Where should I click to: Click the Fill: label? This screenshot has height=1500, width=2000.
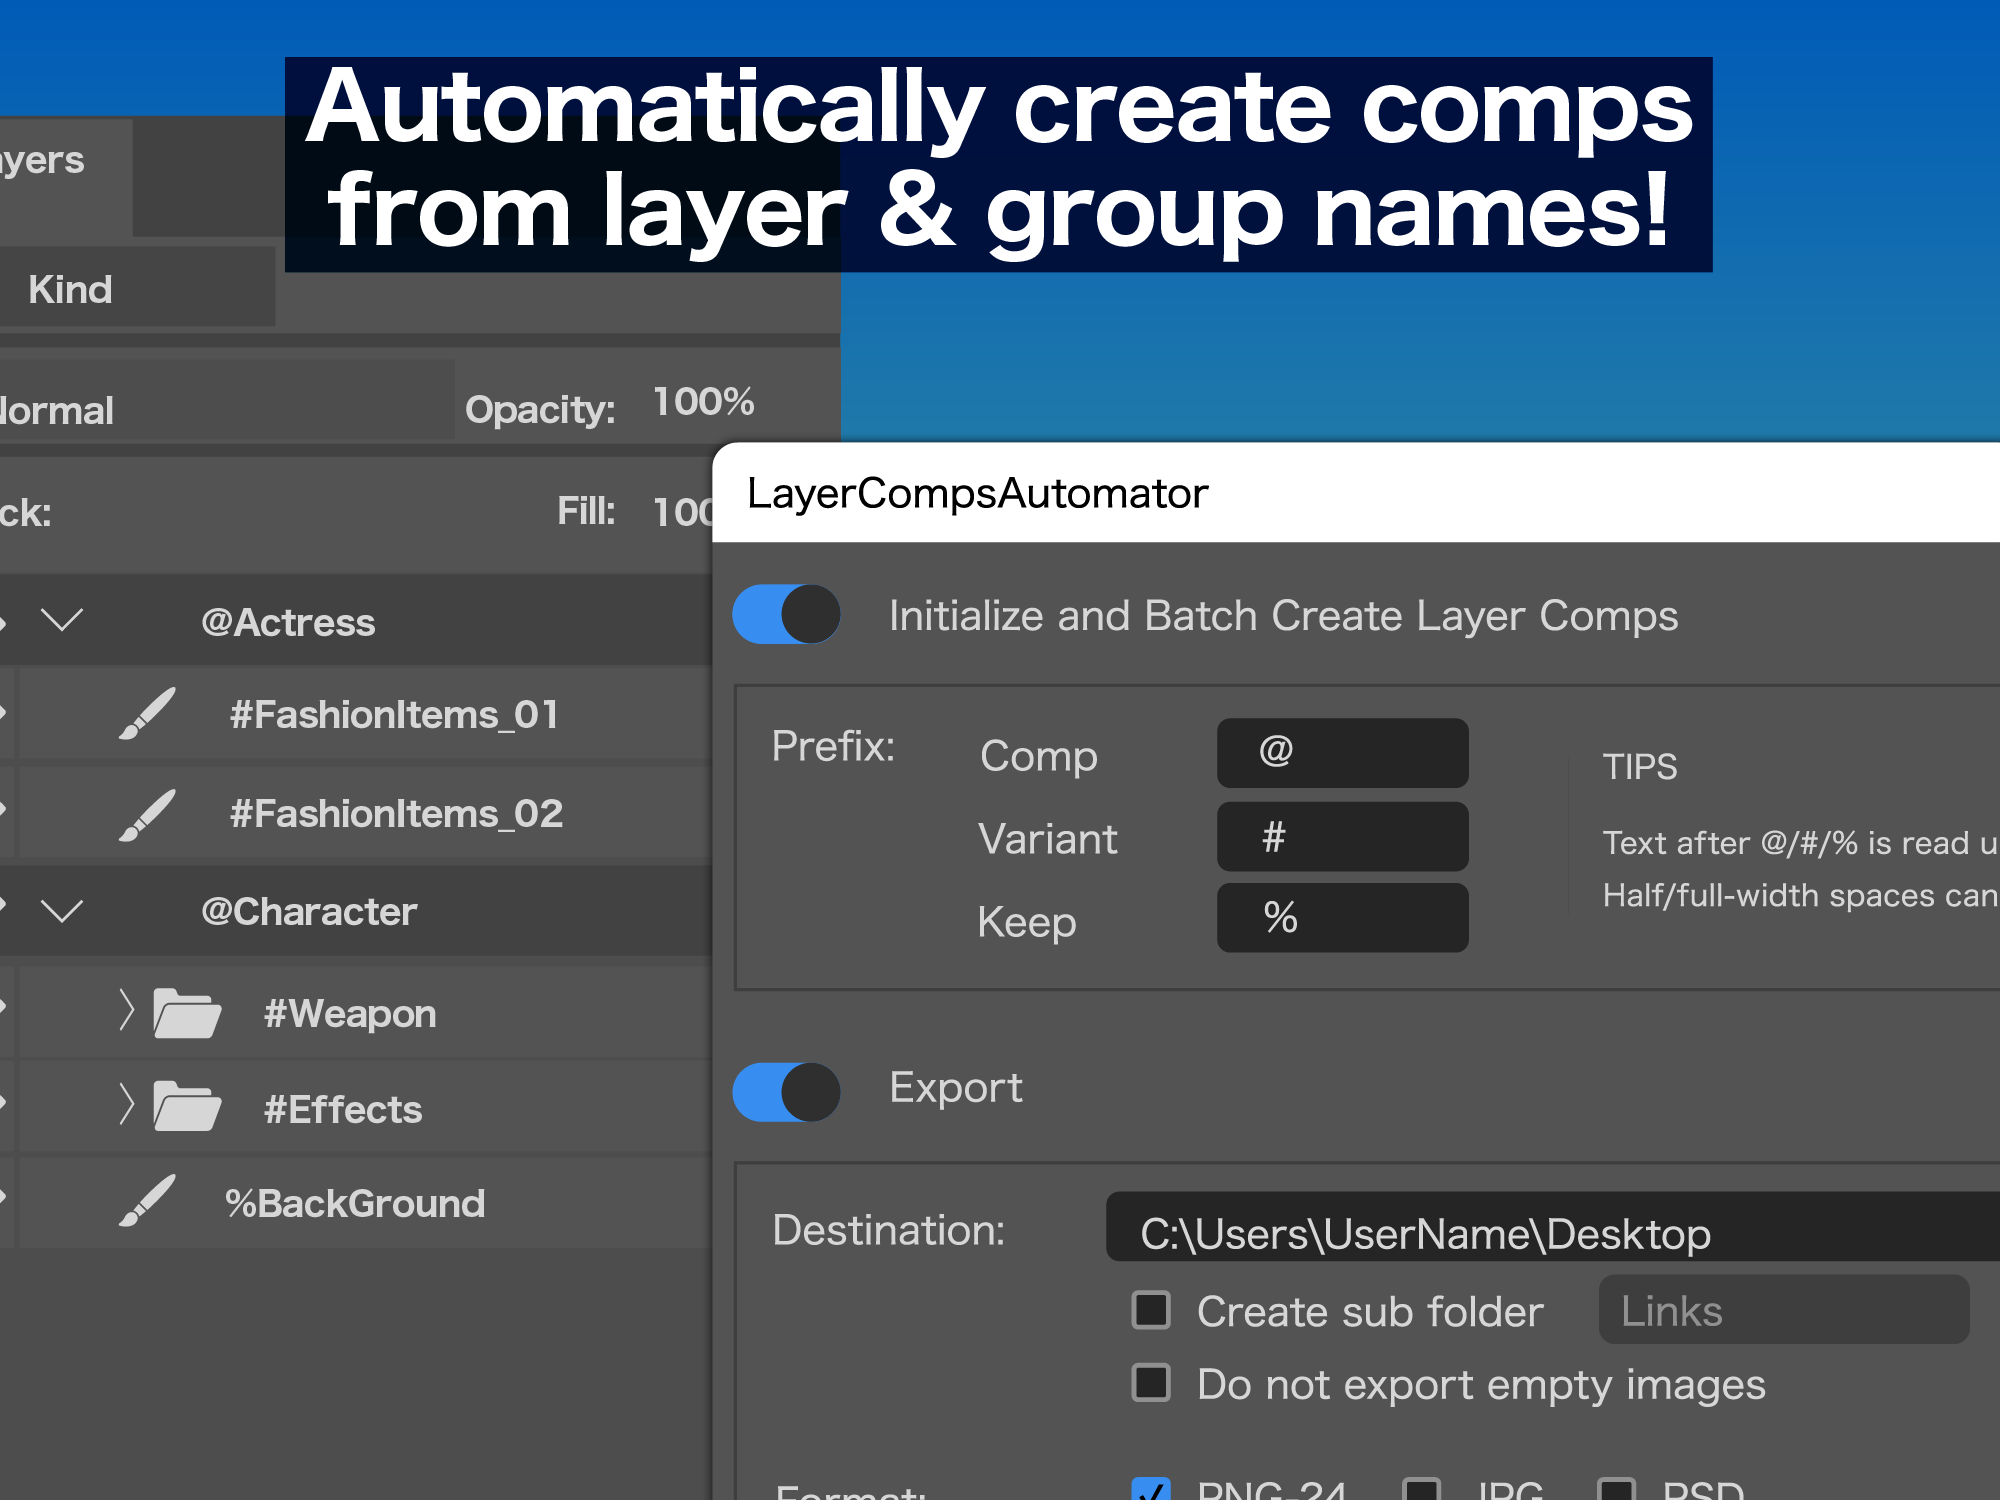(x=586, y=511)
